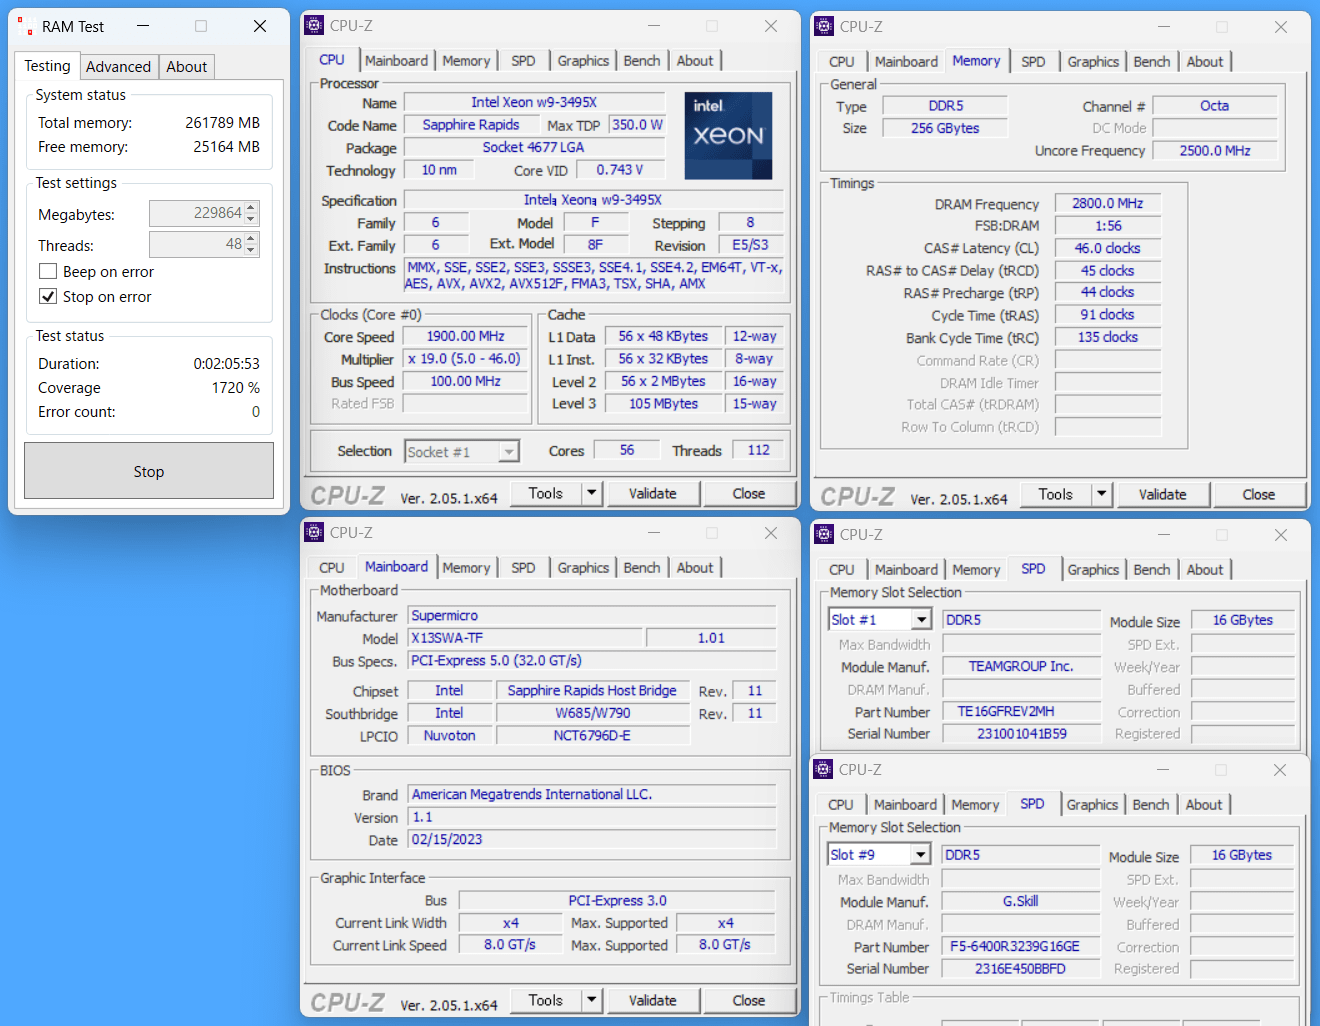Switch to Mainboard tab in Slot #9 window
Image resolution: width=1320 pixels, height=1026 pixels.
906,805
